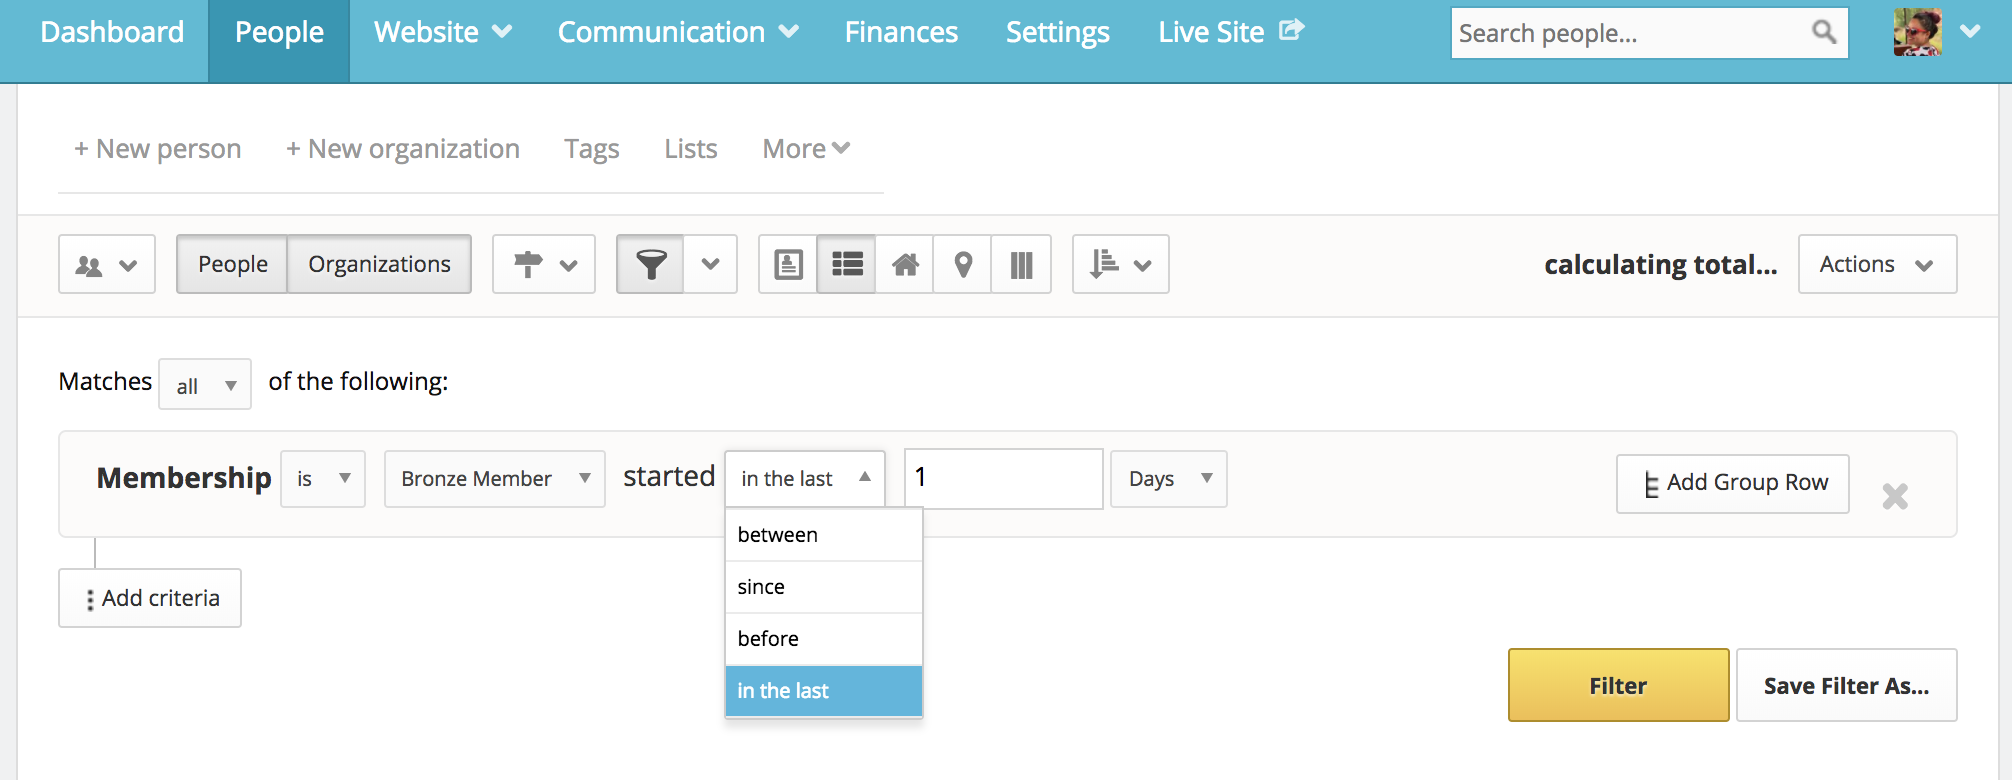Select the list view icon
This screenshot has width=2012, height=780.
[x=847, y=265]
